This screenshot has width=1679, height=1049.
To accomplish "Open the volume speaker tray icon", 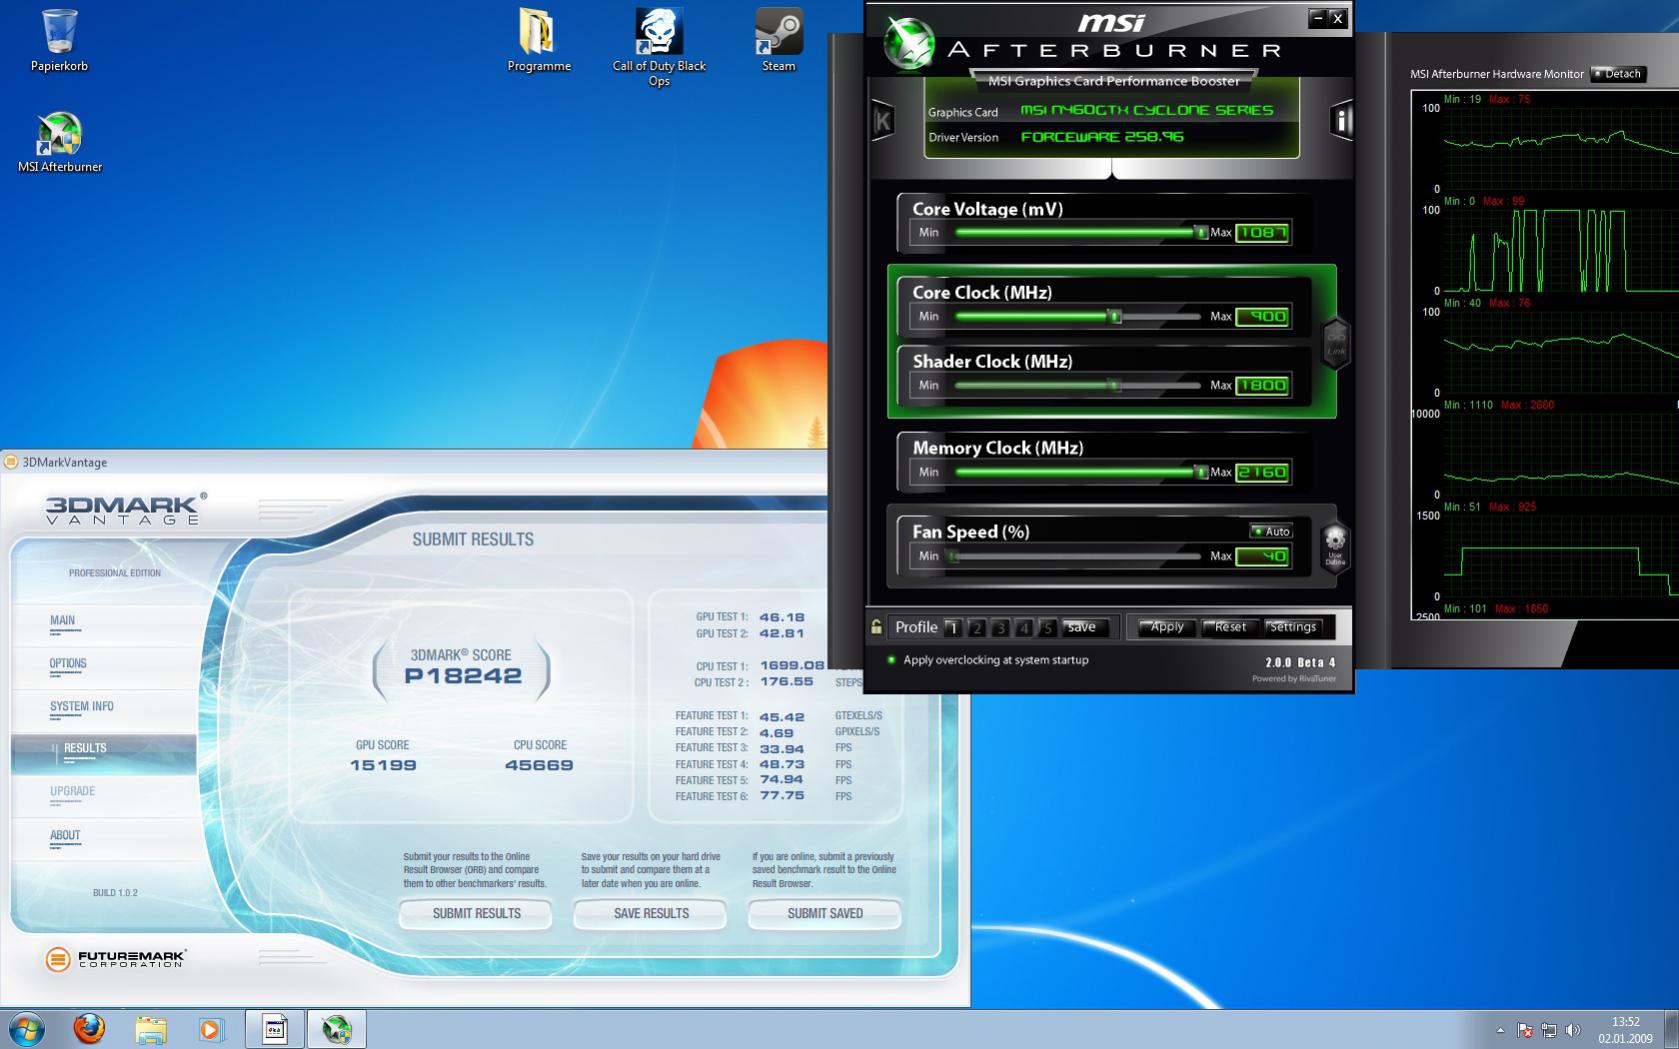I will coord(1573,1030).
